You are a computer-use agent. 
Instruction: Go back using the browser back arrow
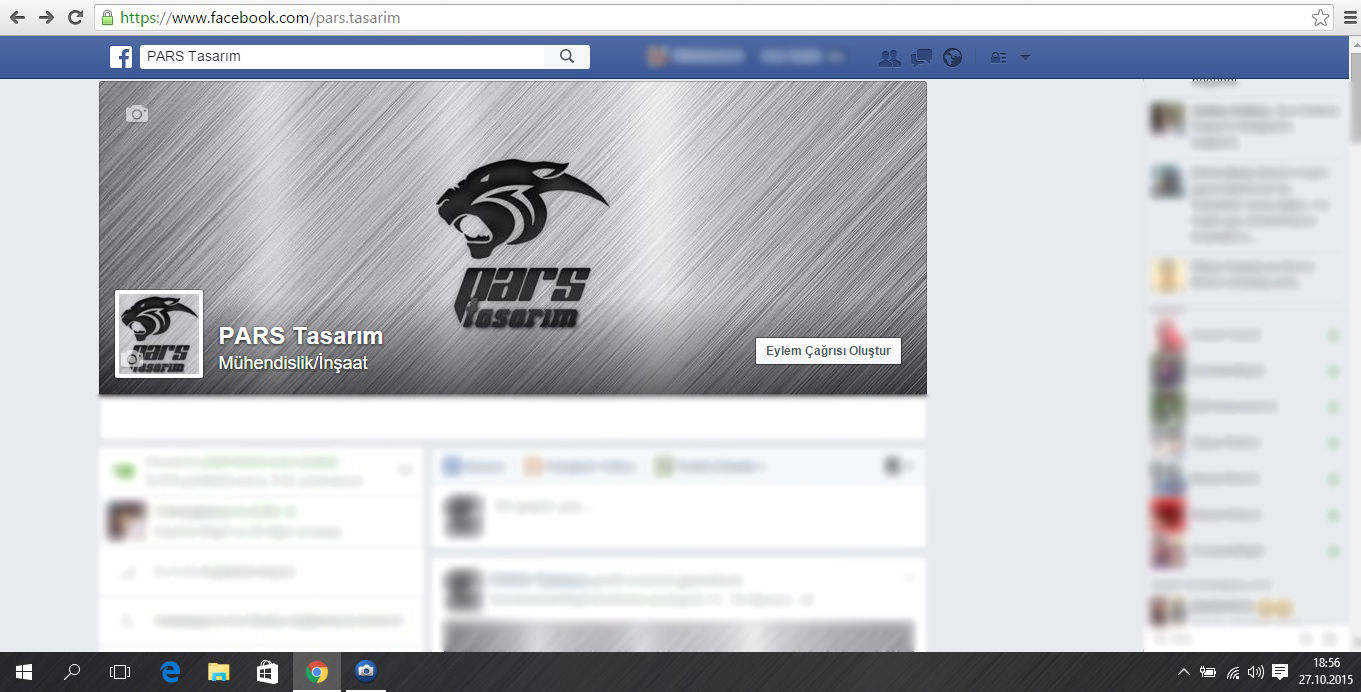point(17,17)
